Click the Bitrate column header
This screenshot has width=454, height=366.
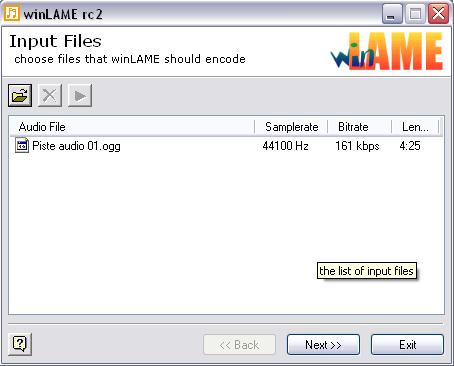360,127
